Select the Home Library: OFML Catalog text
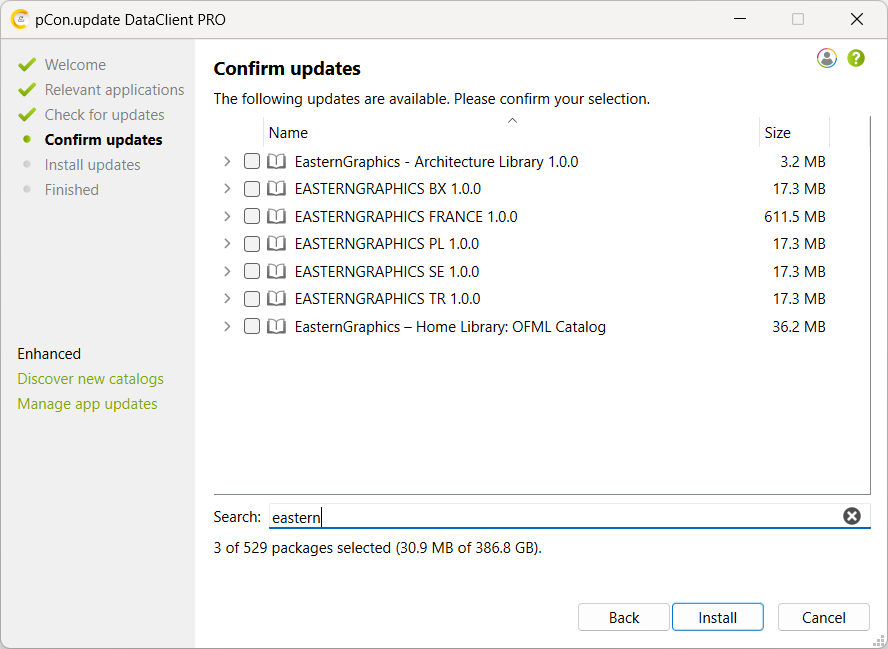 tap(450, 327)
